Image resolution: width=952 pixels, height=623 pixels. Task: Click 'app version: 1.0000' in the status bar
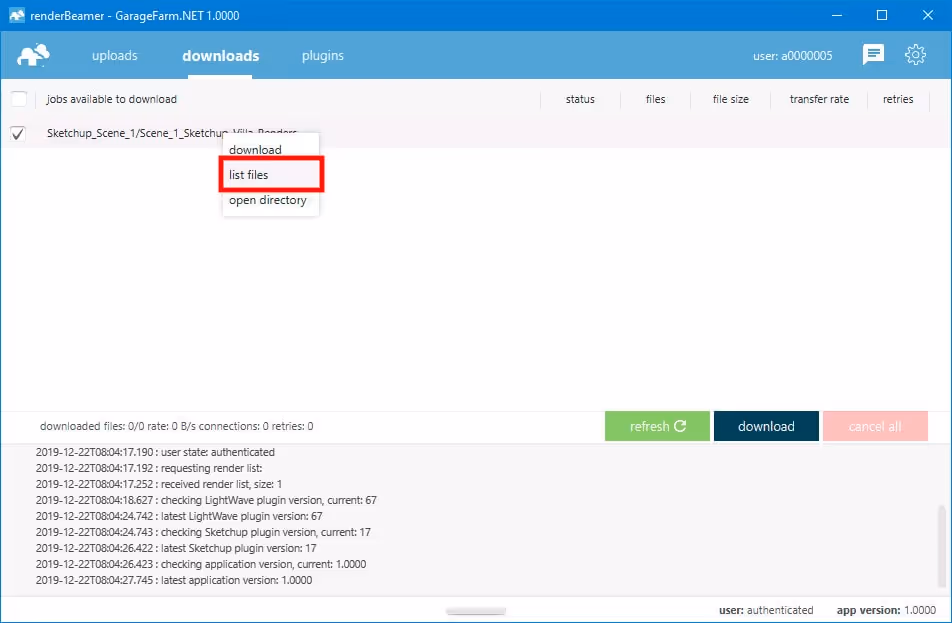click(886, 610)
